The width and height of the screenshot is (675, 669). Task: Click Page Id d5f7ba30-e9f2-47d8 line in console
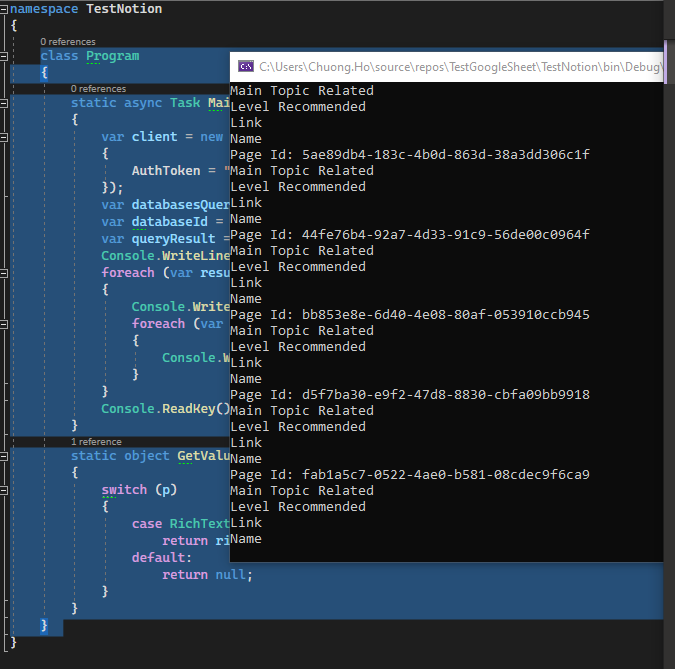[x=410, y=395]
